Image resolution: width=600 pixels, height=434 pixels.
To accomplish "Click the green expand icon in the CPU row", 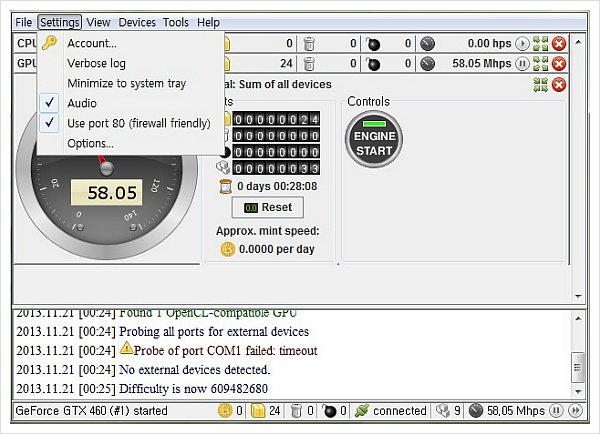I will tap(540, 43).
